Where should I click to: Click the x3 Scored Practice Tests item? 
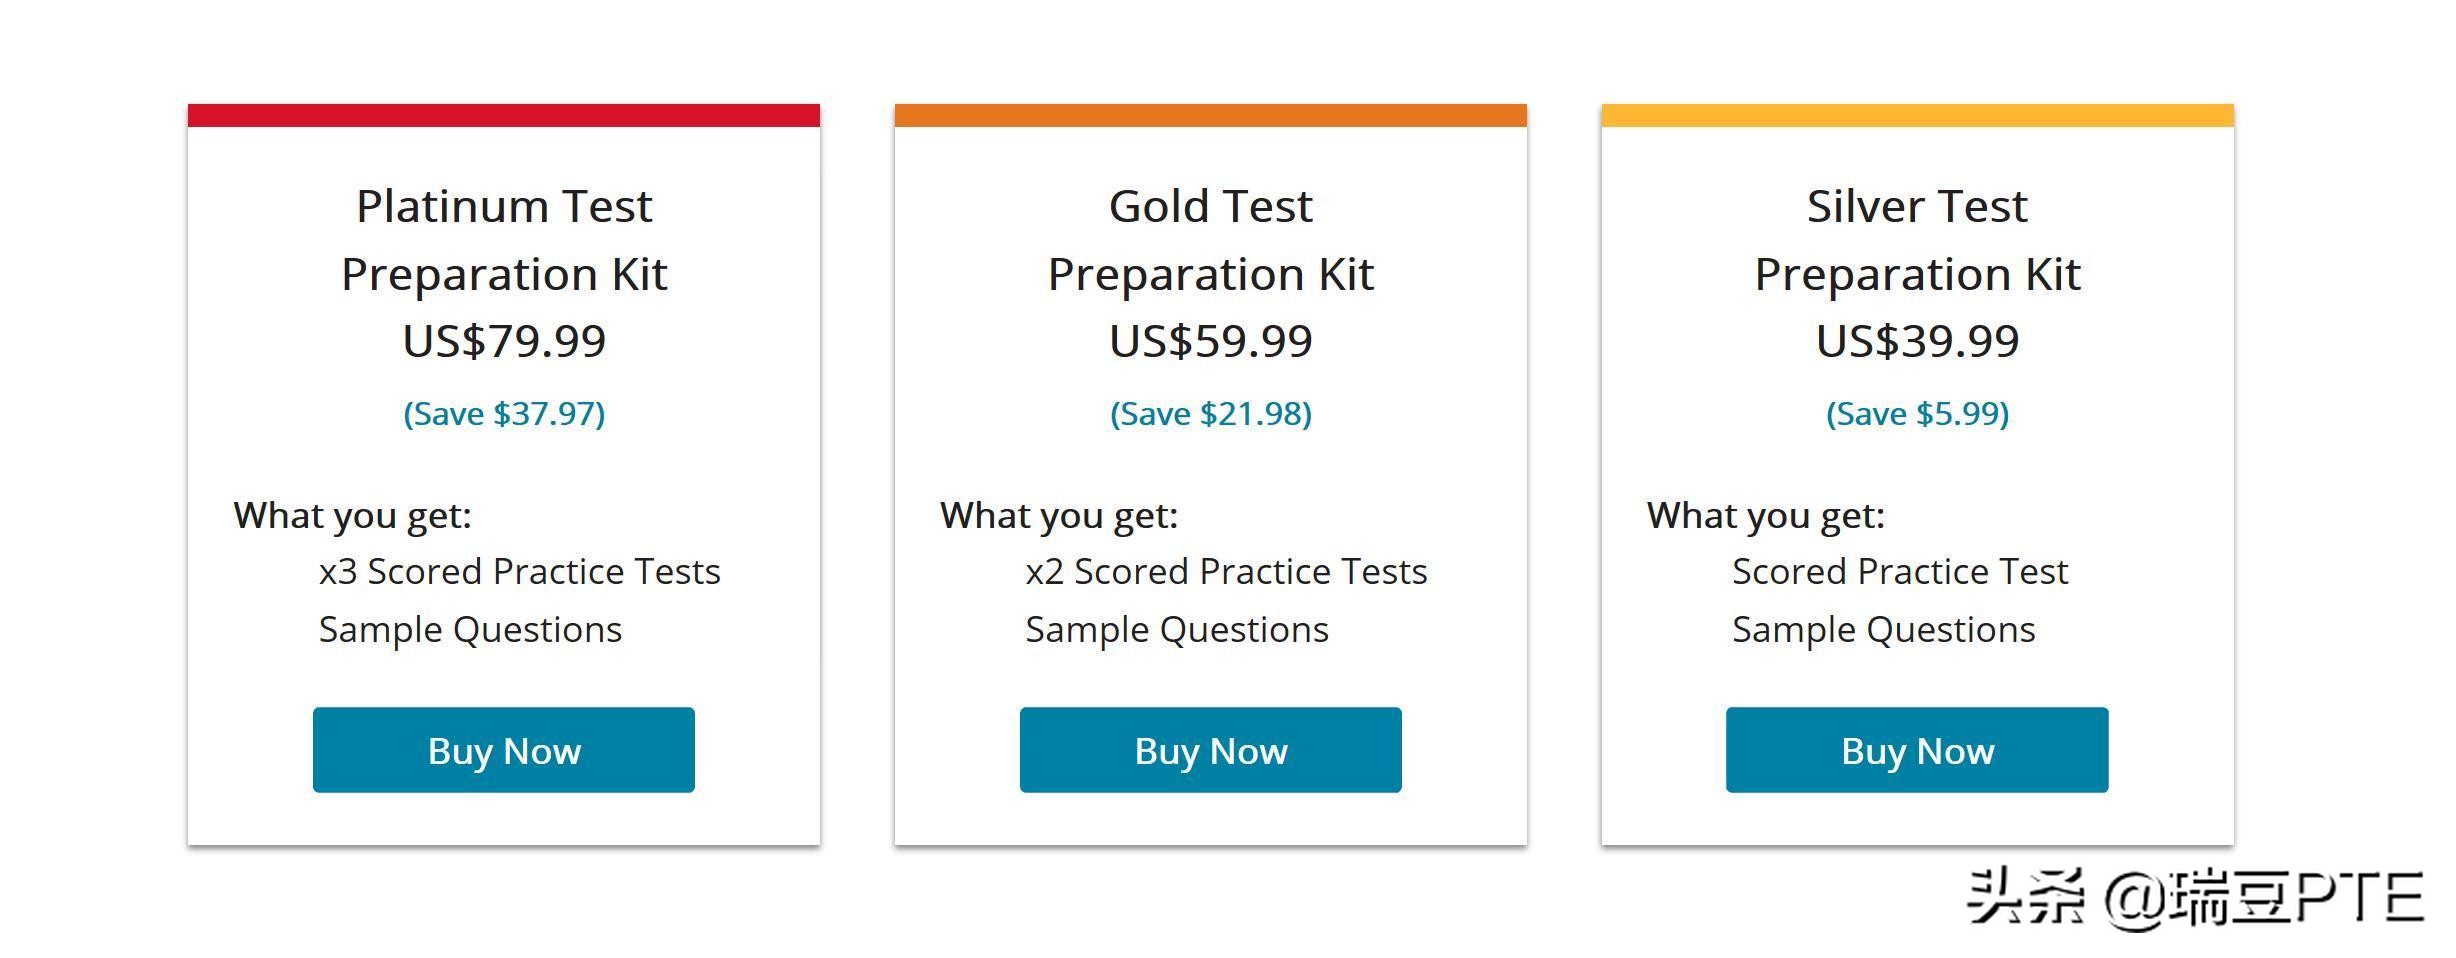coord(519,571)
